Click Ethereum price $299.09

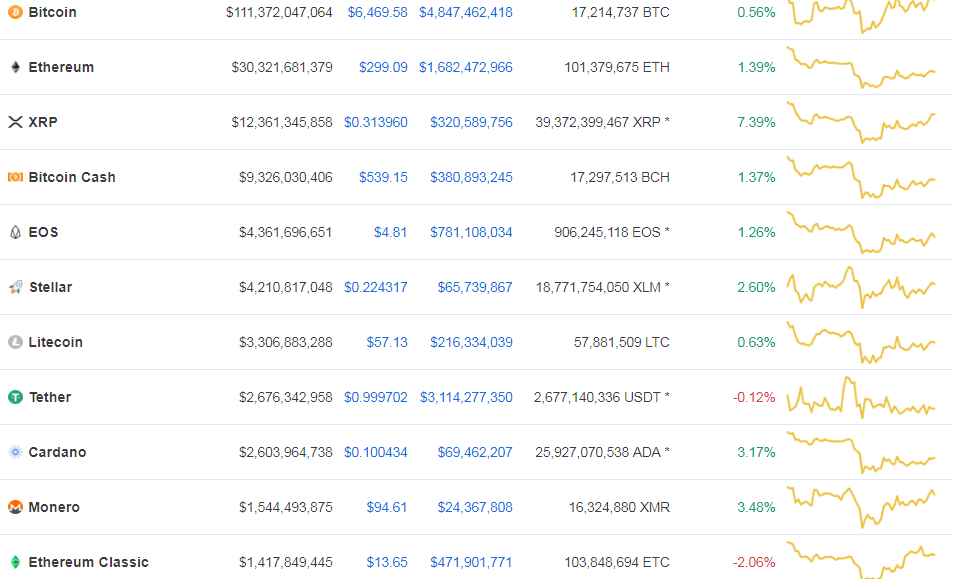point(383,67)
